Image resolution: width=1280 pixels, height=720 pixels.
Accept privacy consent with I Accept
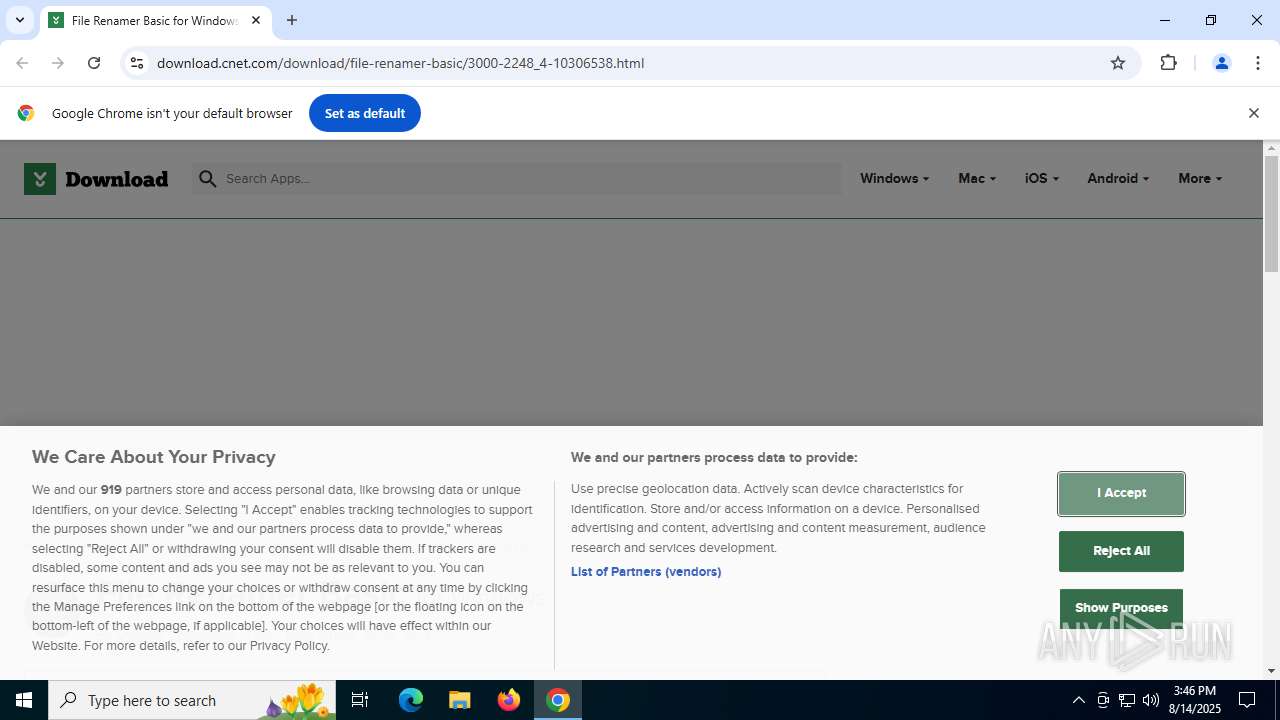click(1121, 493)
